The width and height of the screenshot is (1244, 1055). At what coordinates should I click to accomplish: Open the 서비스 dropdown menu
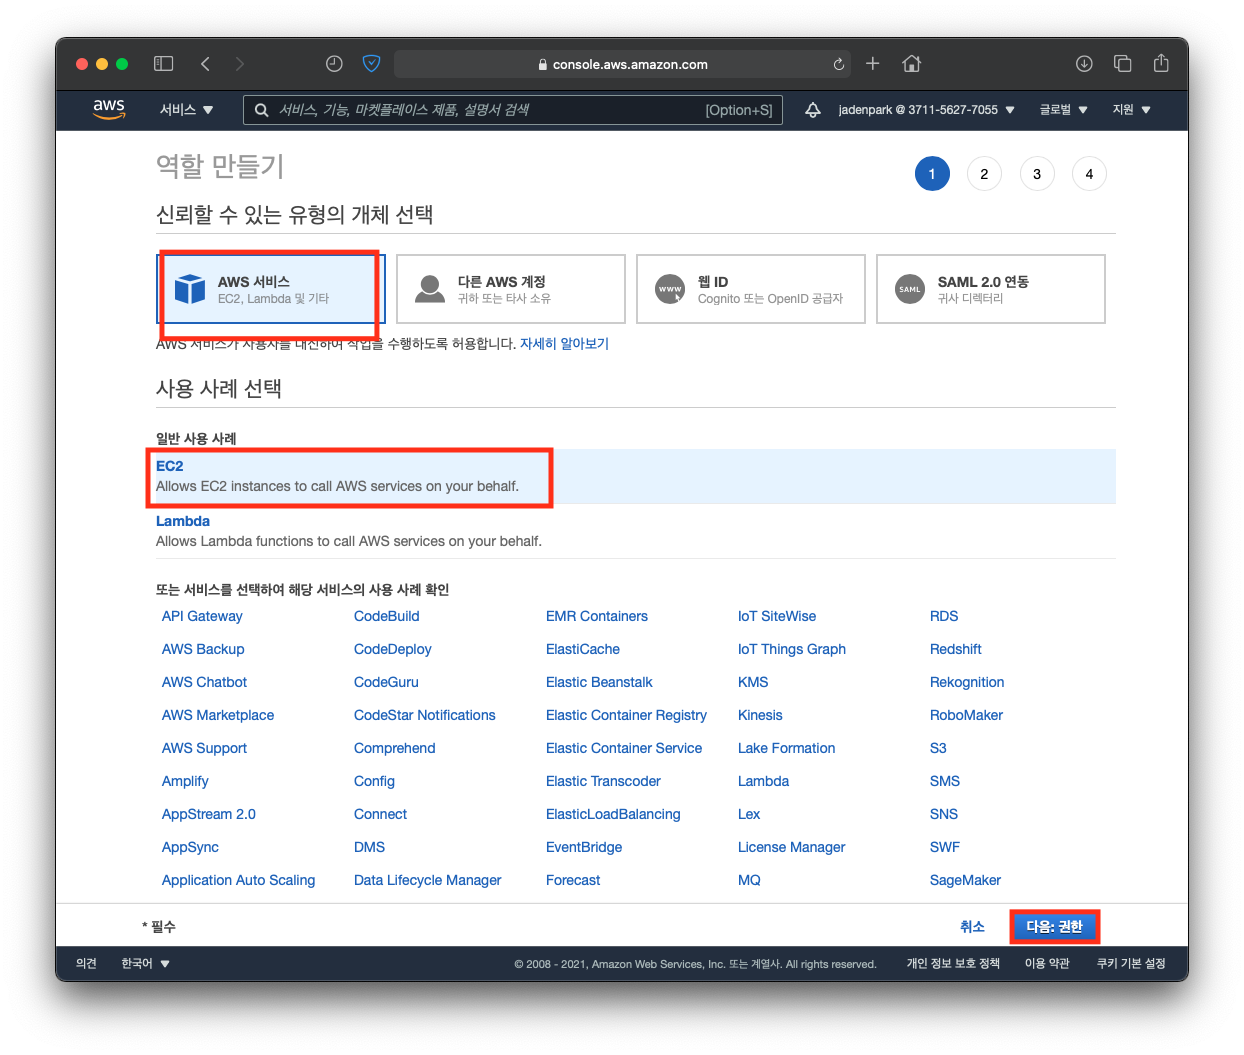click(x=187, y=110)
